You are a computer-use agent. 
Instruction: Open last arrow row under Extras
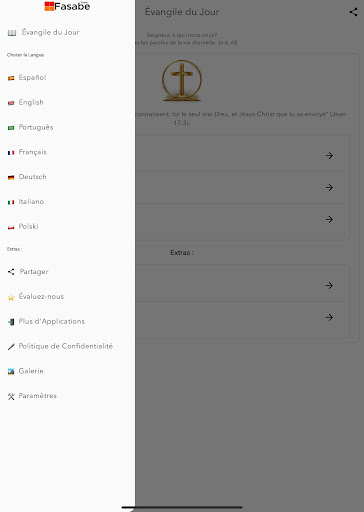[240, 317]
